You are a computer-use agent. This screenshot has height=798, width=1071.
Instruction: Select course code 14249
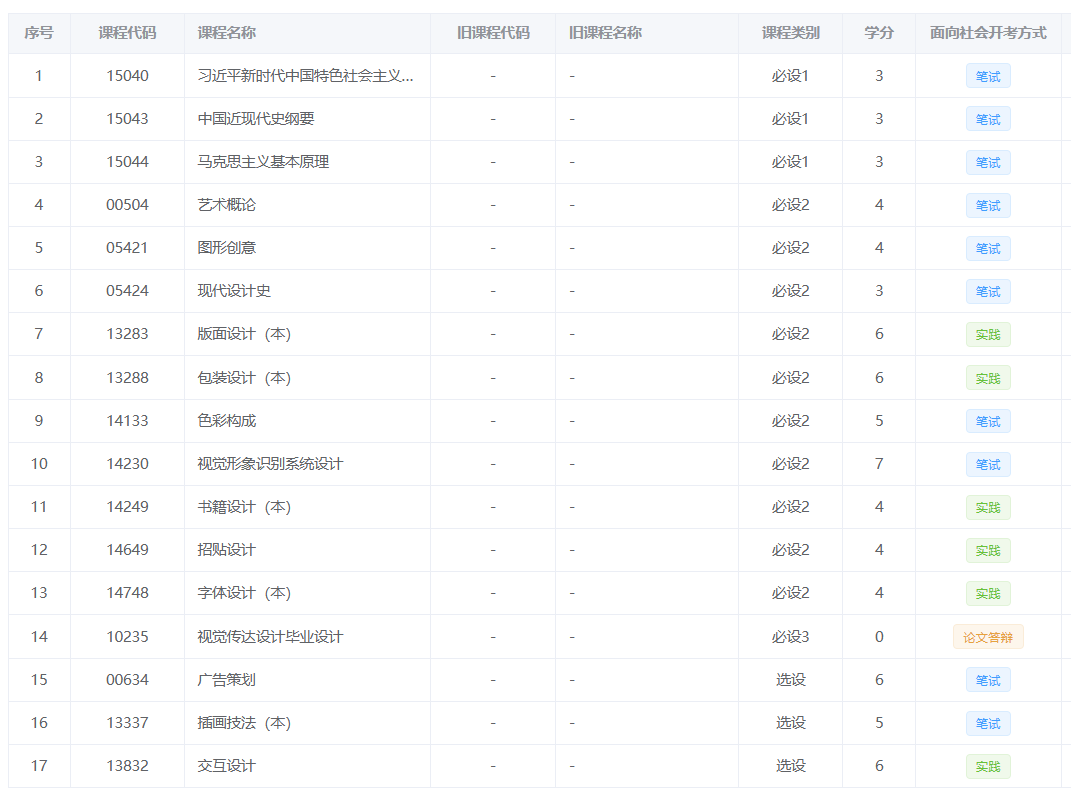127,507
